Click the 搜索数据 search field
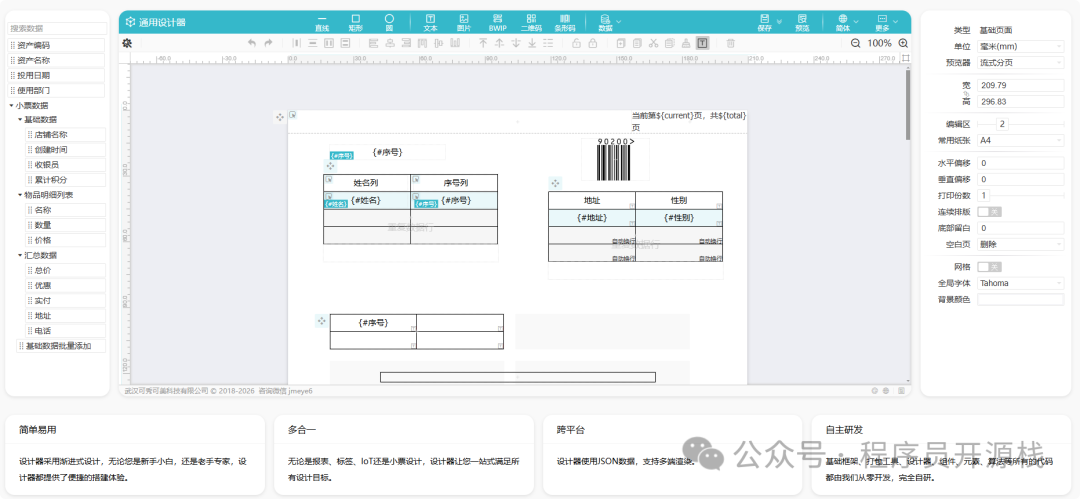Viewport: 1080px width, 499px height. [57, 29]
